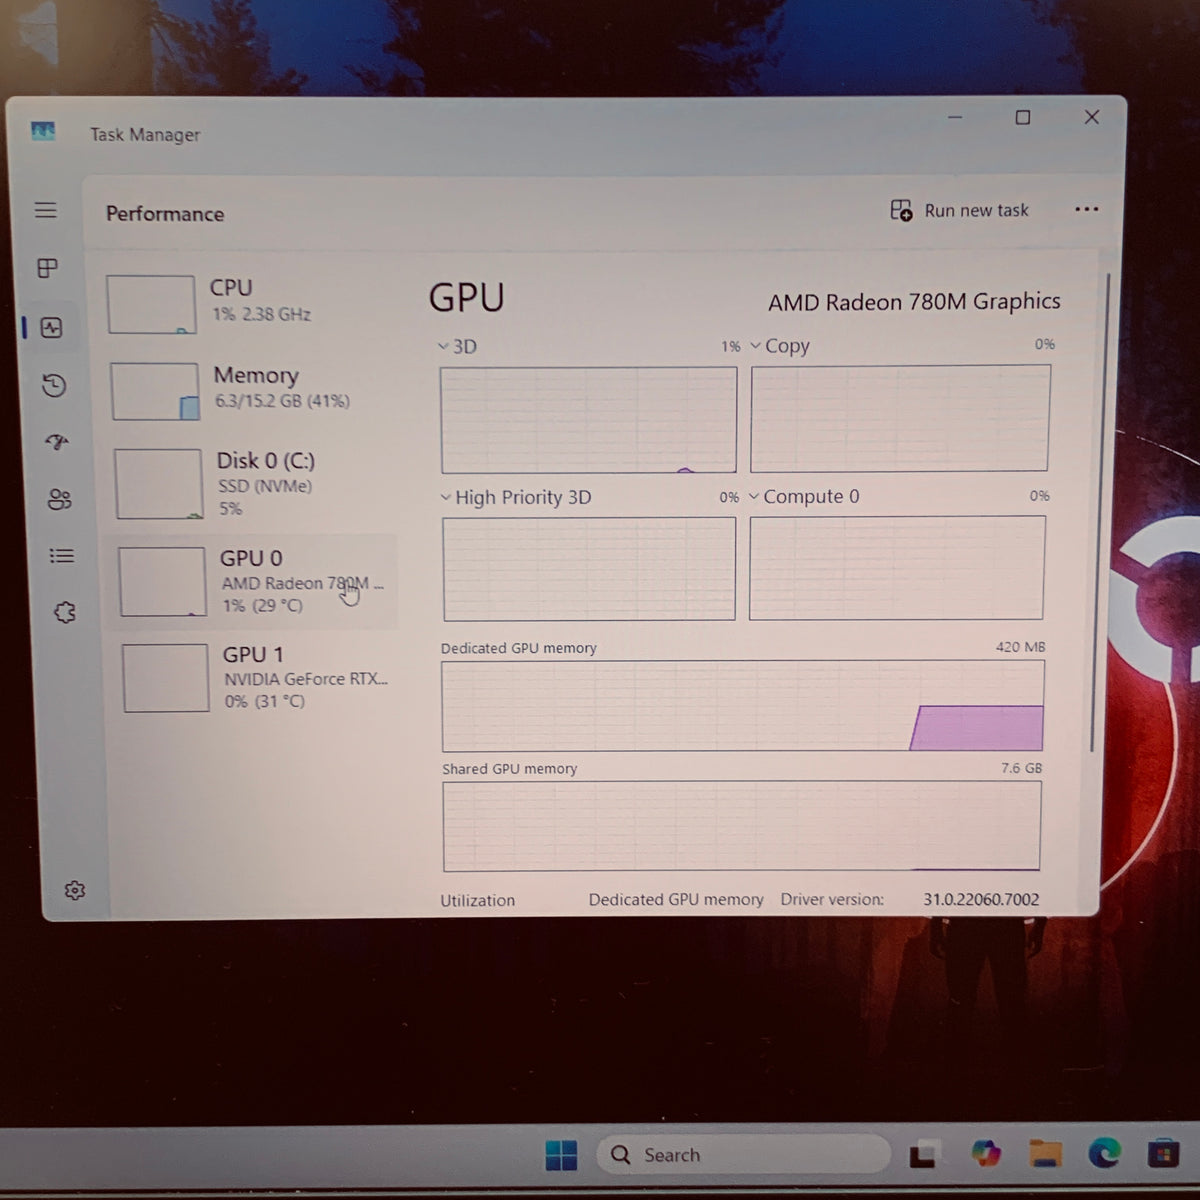
Task: Click the Shared GPU memory graph
Action: (x=742, y=826)
